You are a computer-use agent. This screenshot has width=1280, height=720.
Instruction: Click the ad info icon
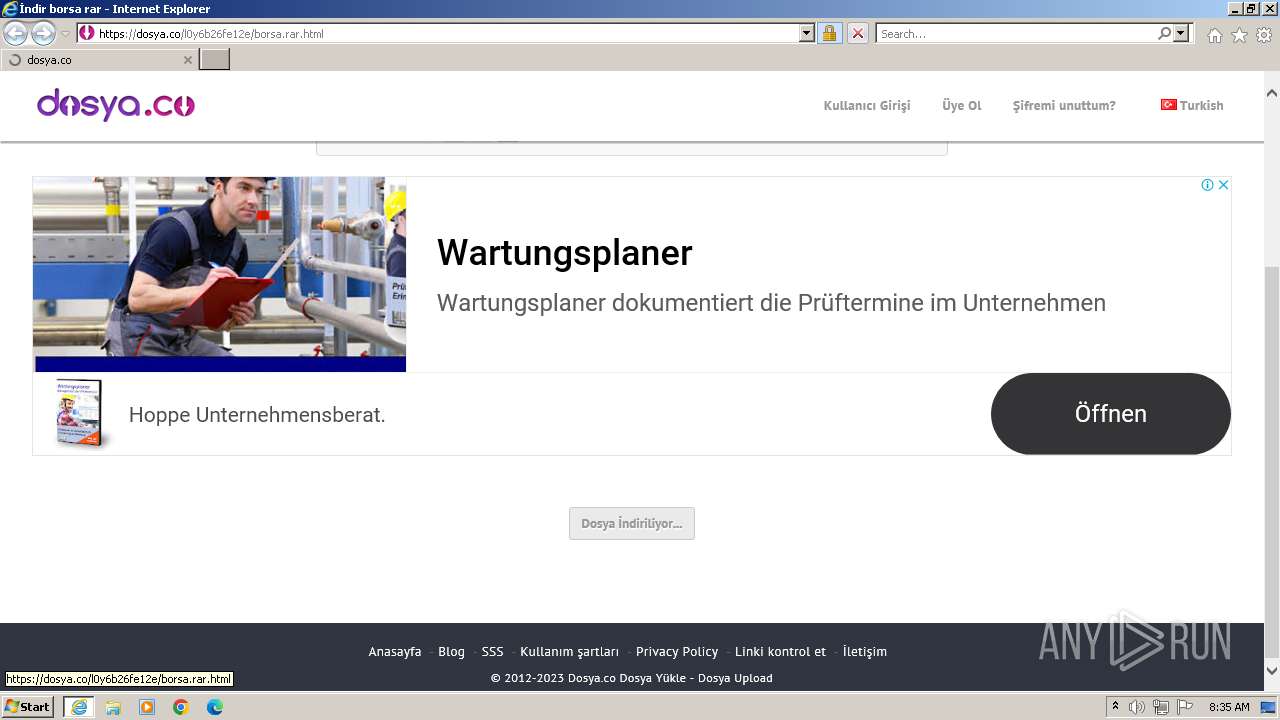click(1207, 185)
